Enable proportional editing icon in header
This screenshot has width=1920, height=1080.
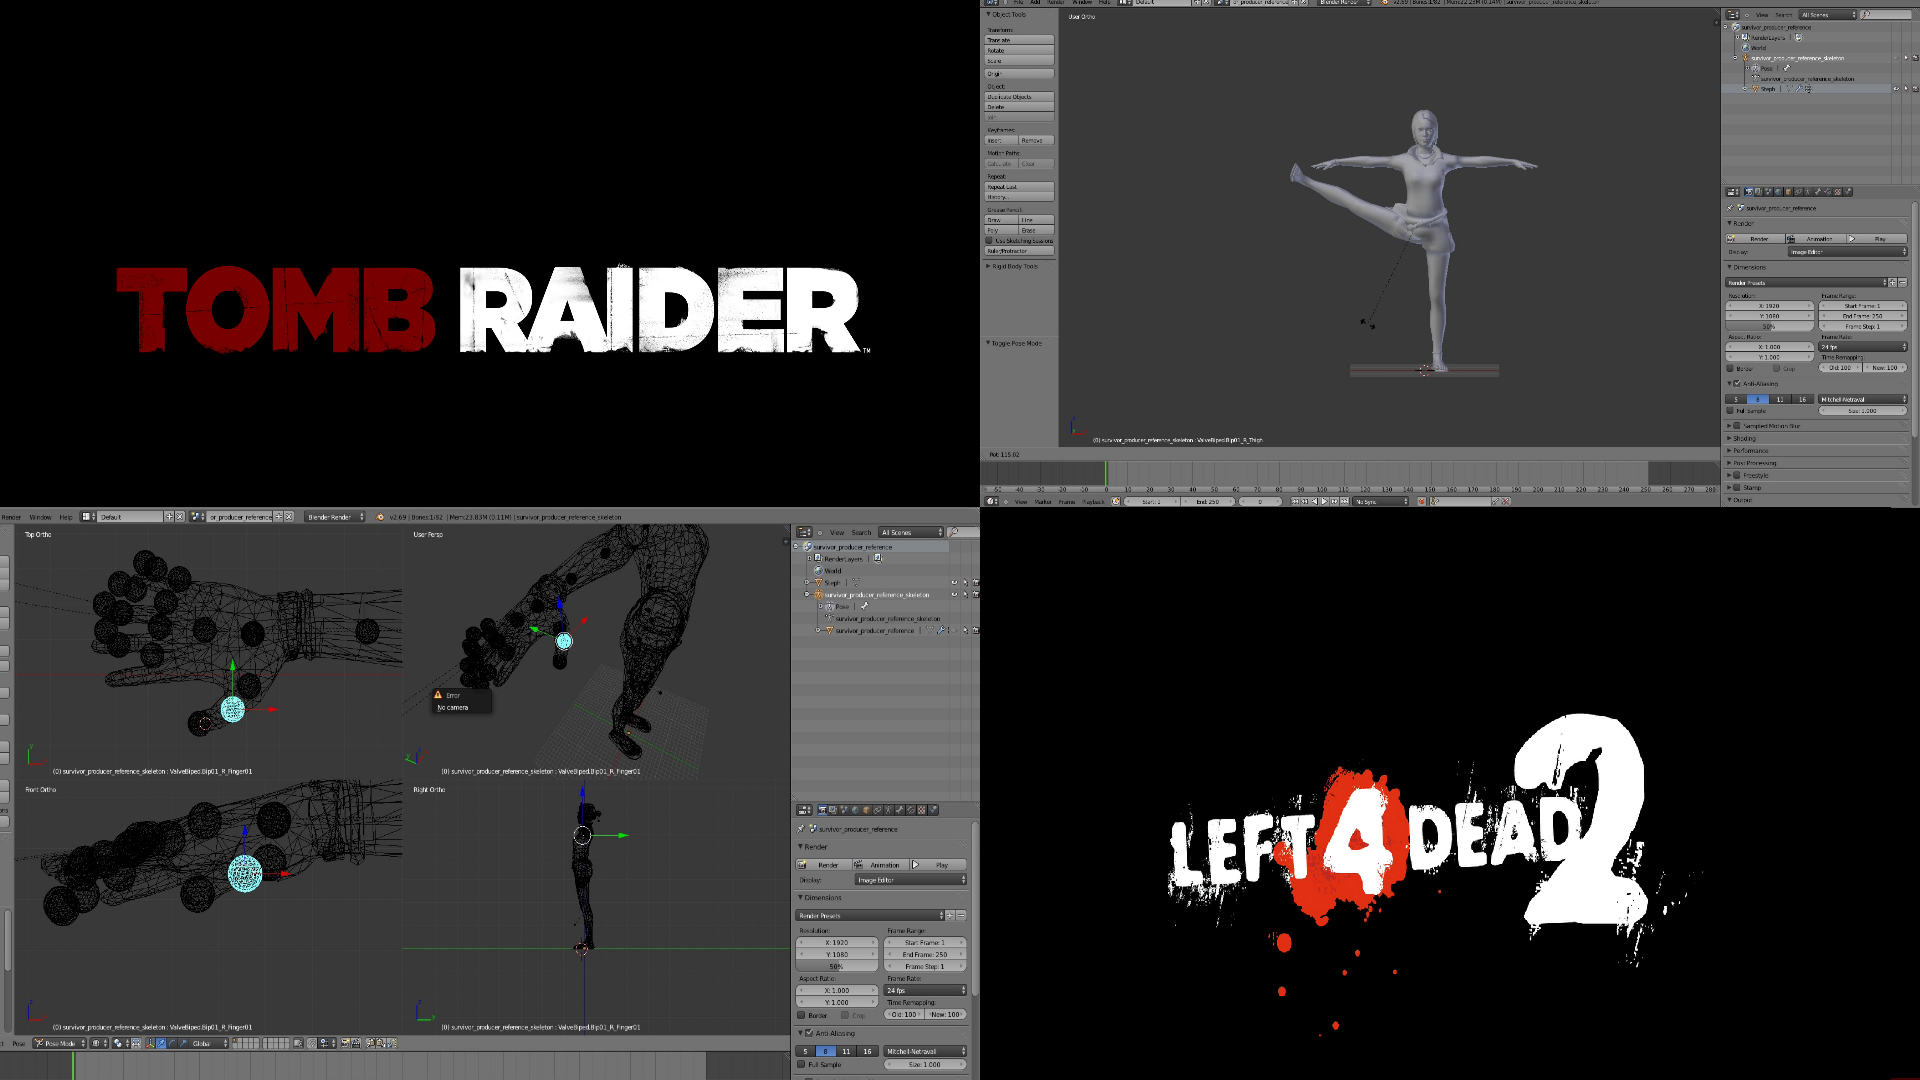pyautogui.click(x=118, y=1043)
